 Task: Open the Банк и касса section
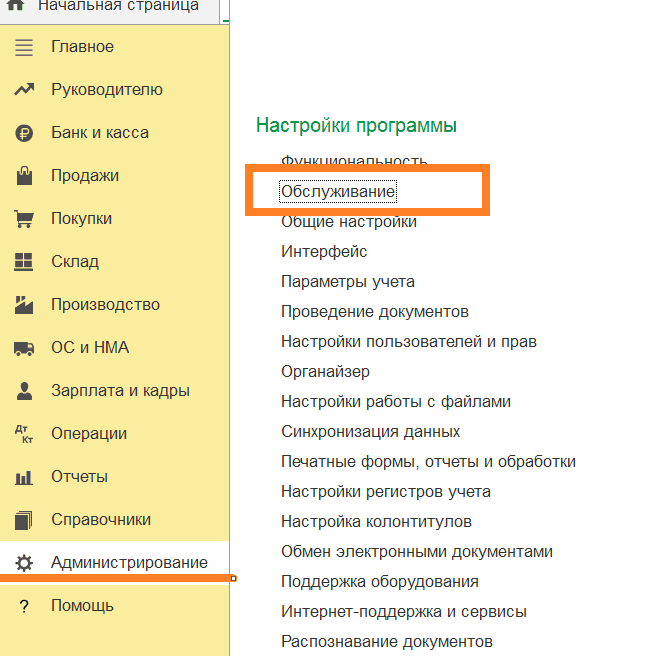coord(100,132)
